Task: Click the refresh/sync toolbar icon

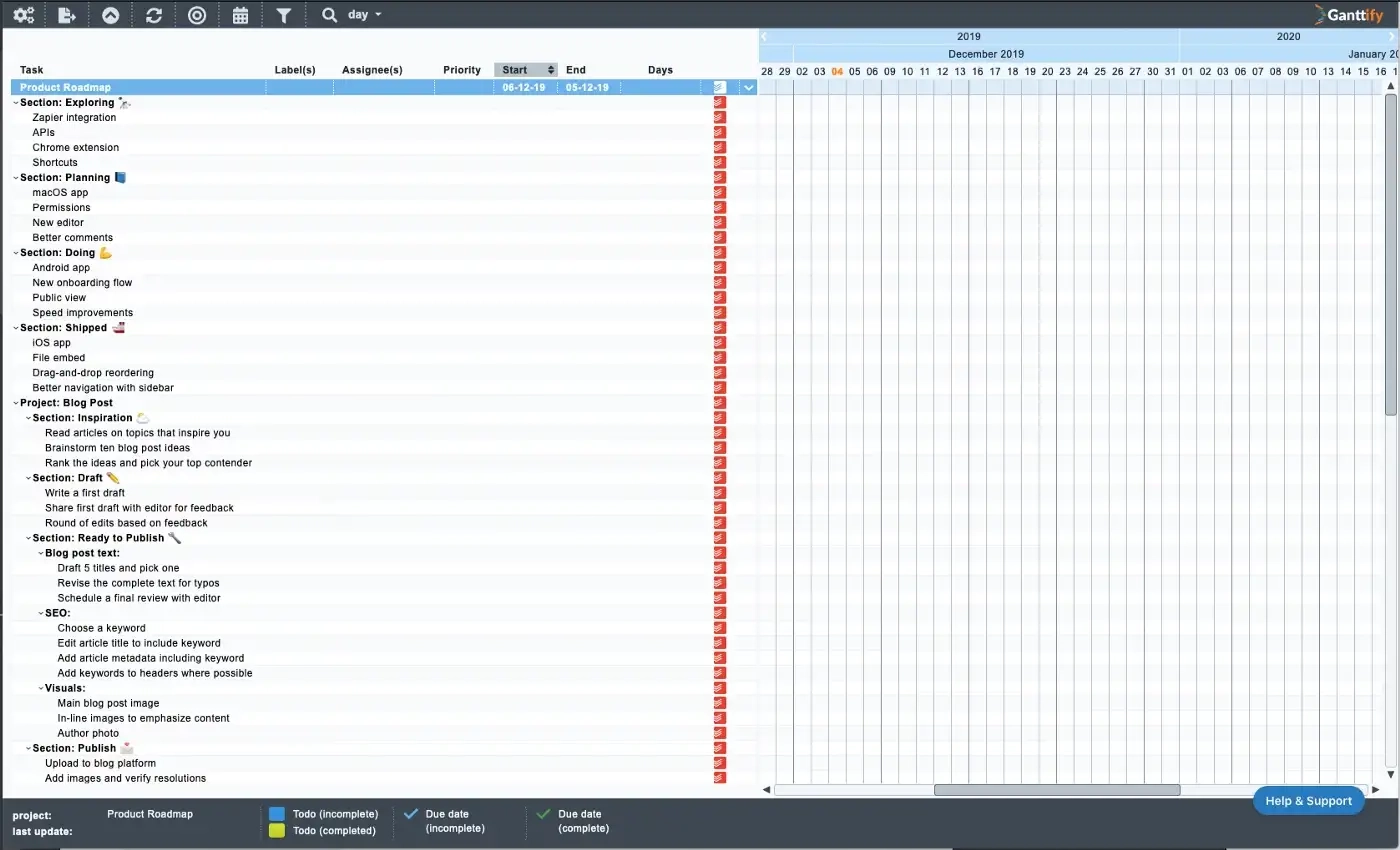Action: tap(153, 14)
